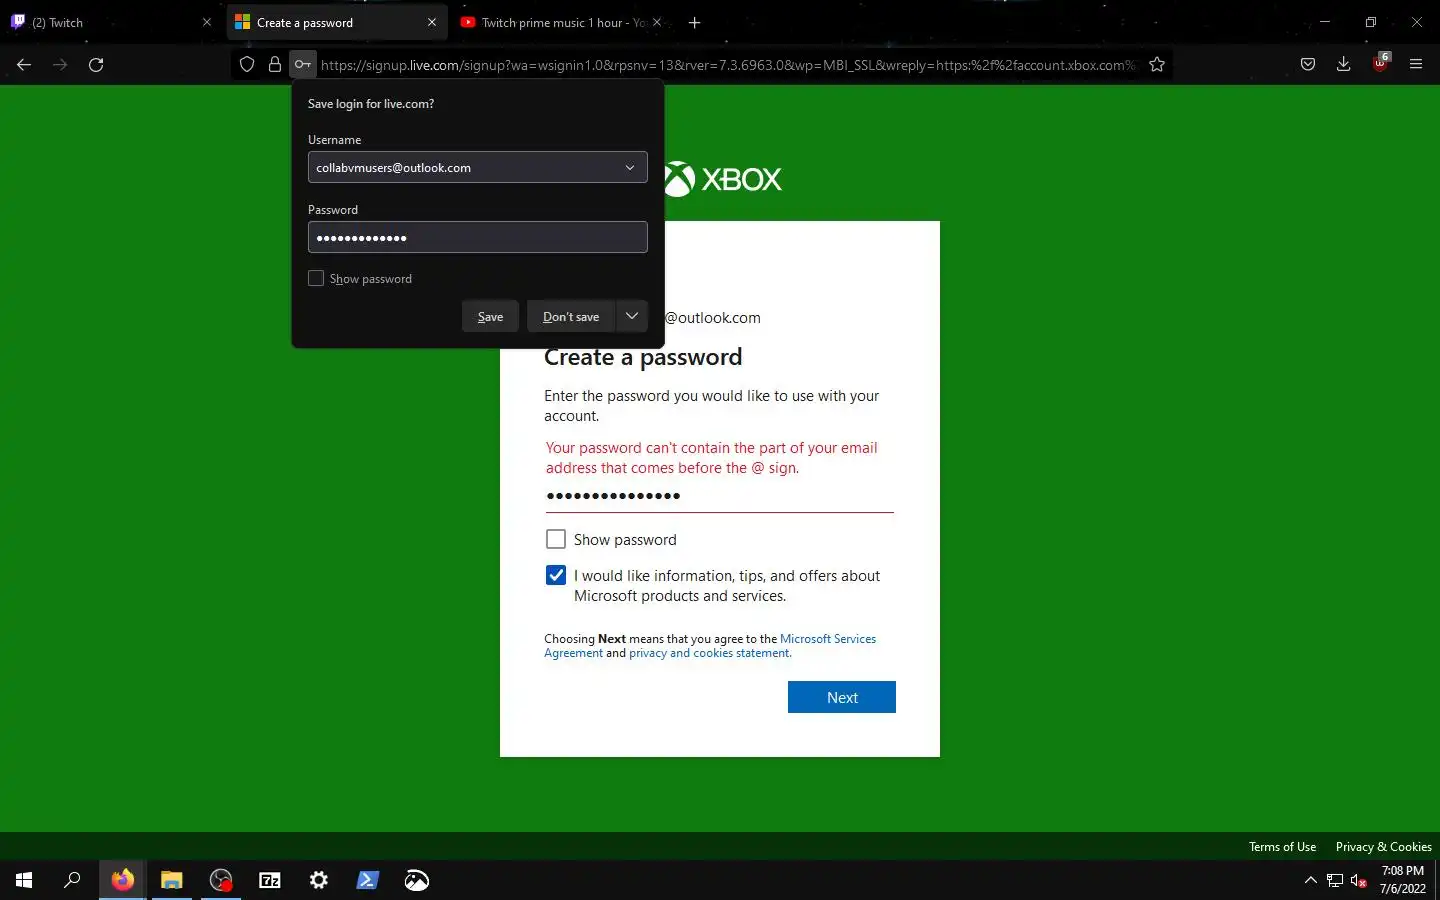
Task: Click the network icon in system tray
Action: pos(1335,880)
